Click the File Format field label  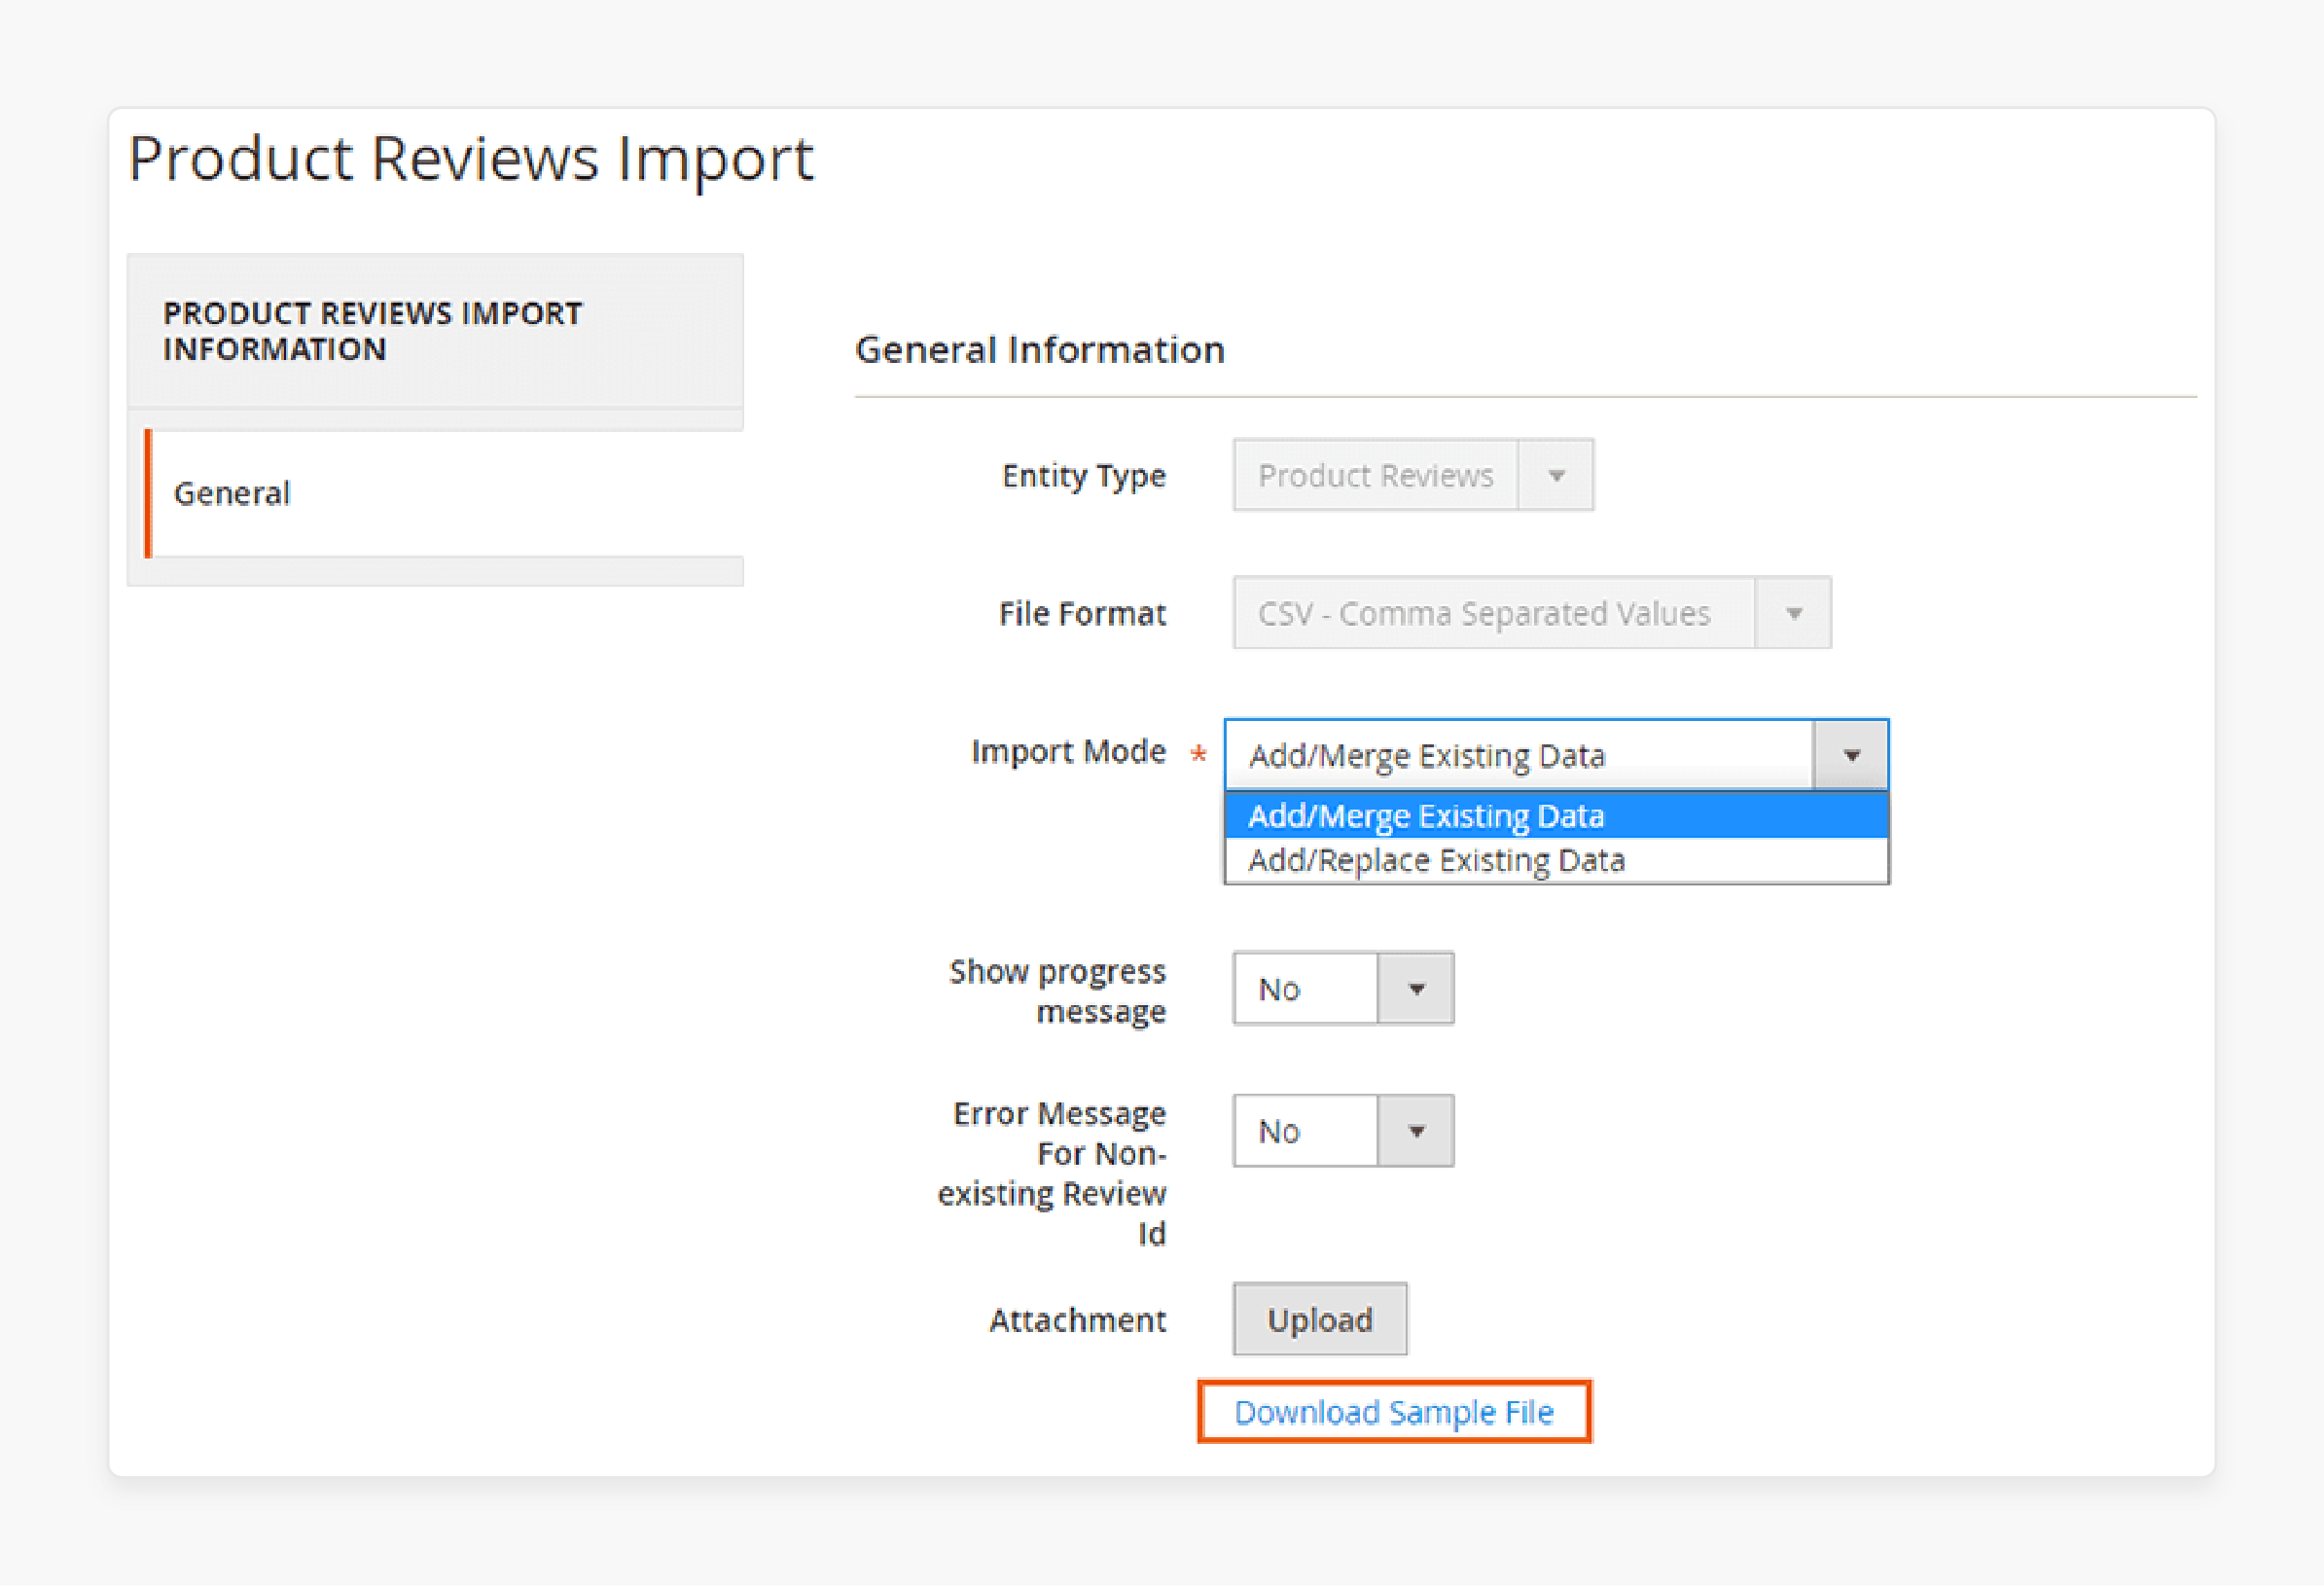tap(1082, 614)
